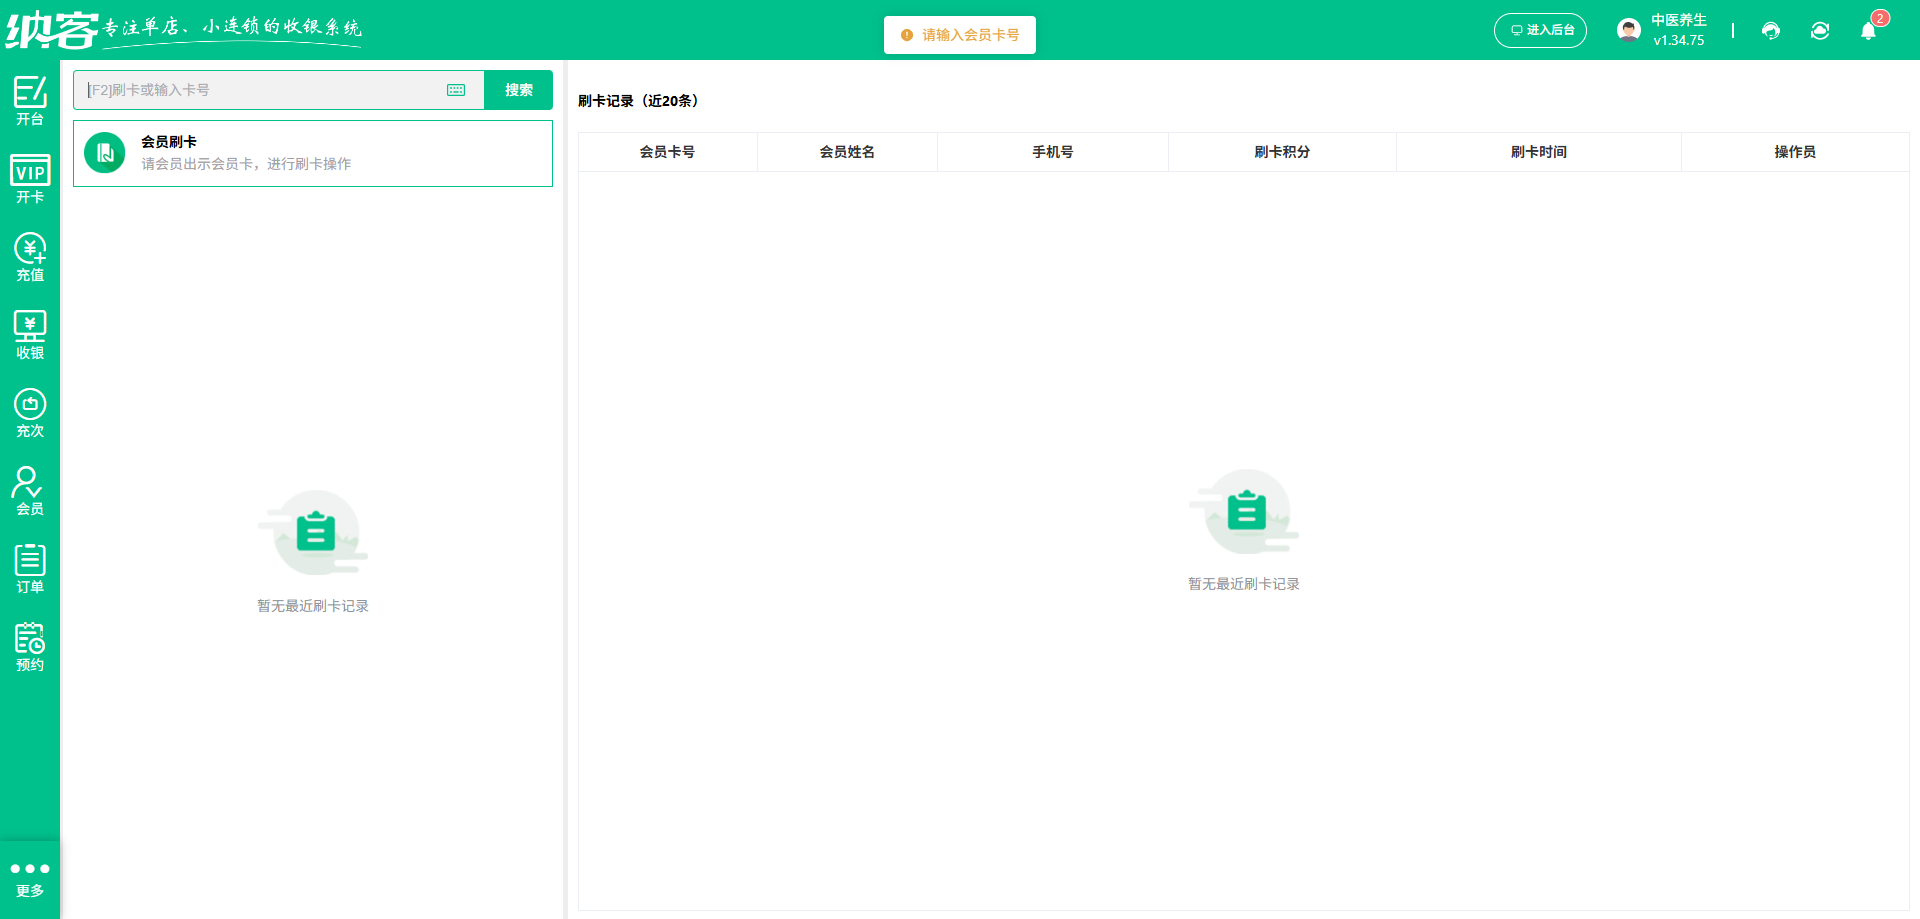Click the 中医养生 account name
Image resolution: width=1920 pixels, height=919 pixels.
[x=1679, y=20]
